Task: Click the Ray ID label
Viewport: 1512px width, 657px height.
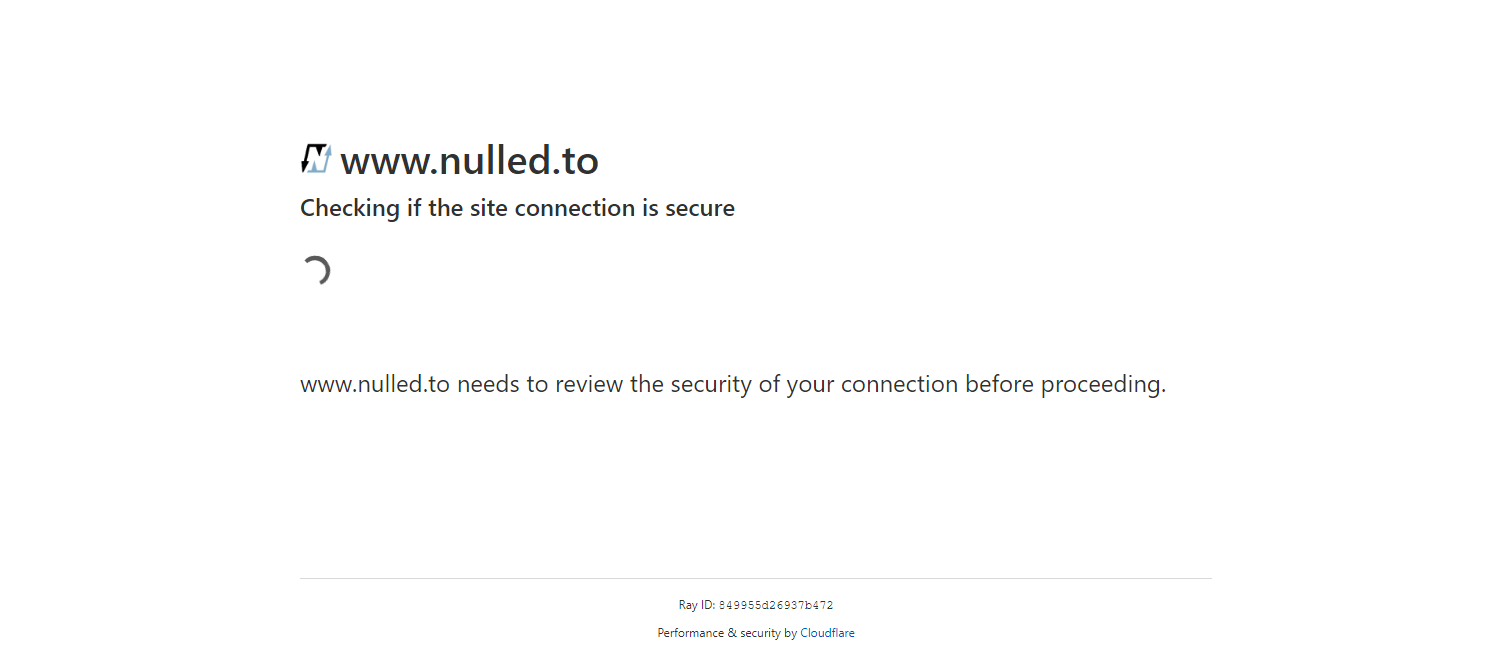Action: (x=696, y=605)
